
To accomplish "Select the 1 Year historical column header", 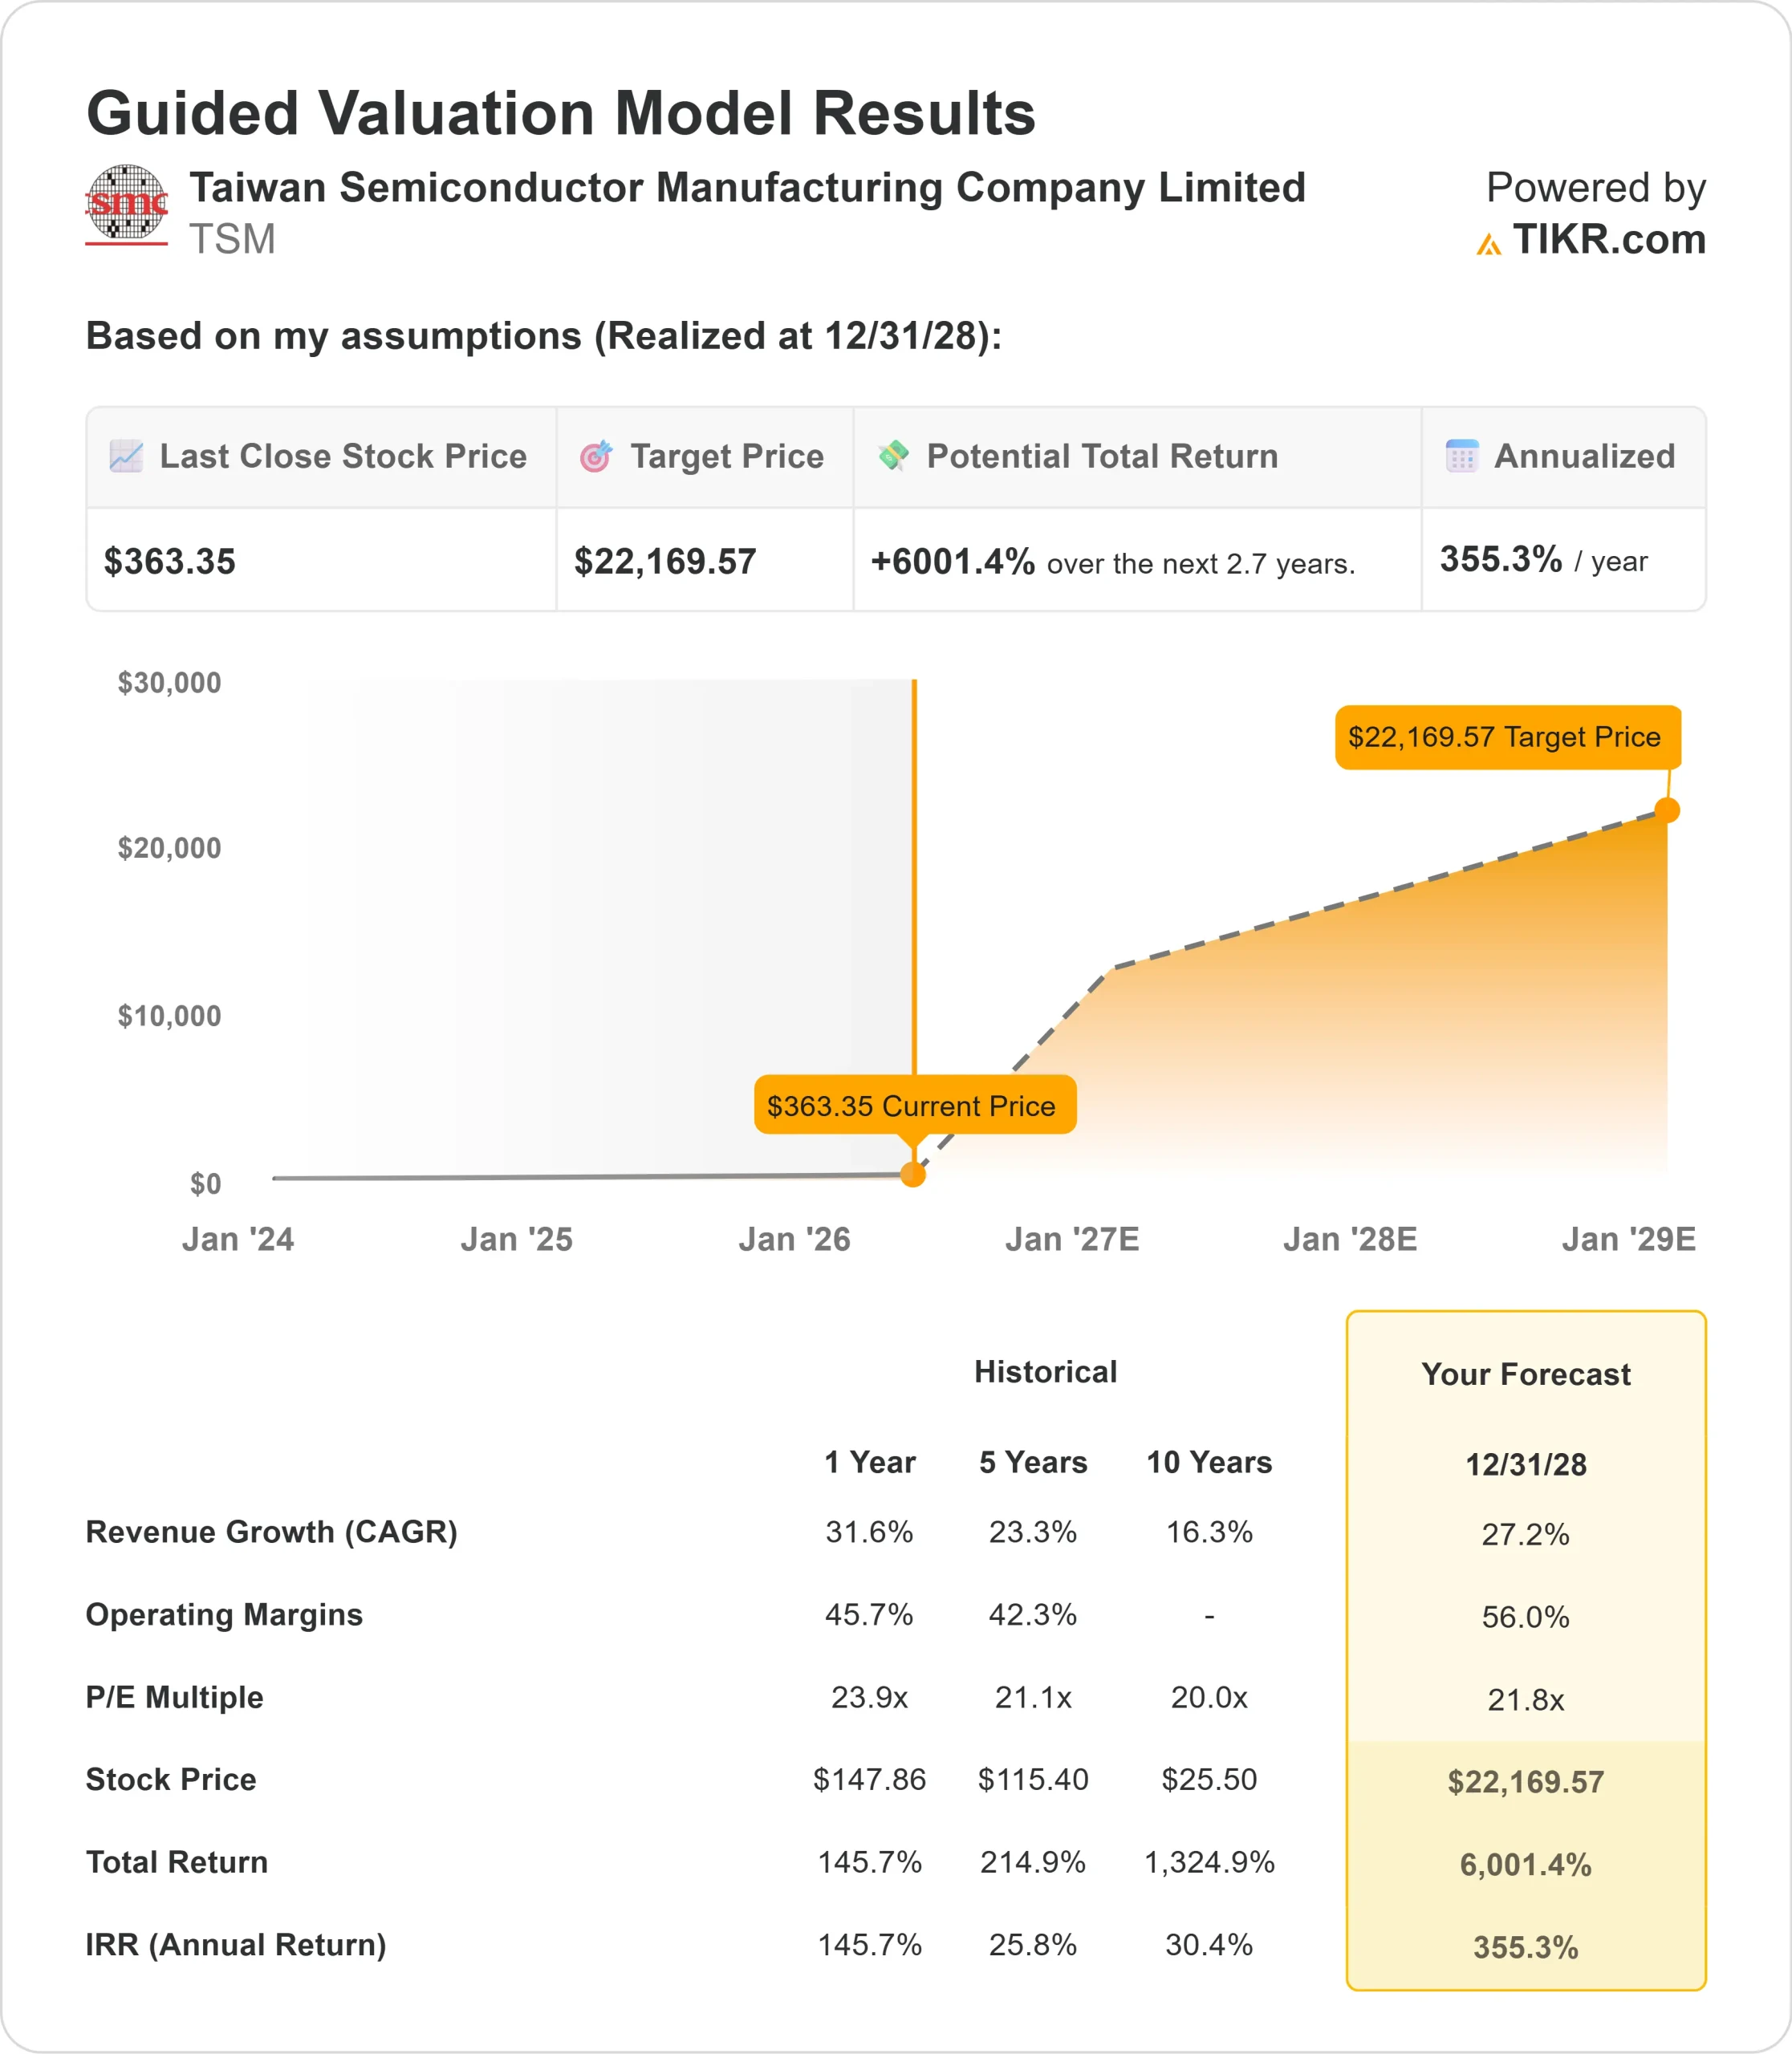I will tap(869, 1462).
